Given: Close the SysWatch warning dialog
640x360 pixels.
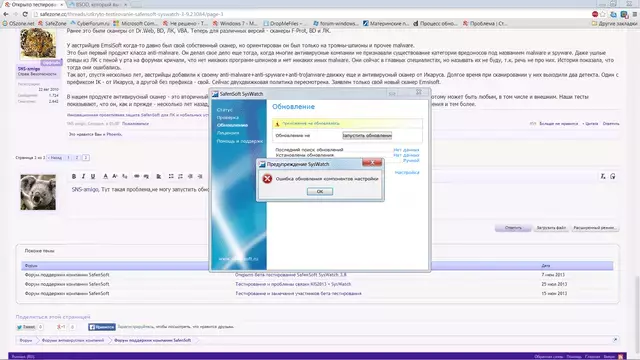Looking at the screenshot, I should [x=372, y=163].
